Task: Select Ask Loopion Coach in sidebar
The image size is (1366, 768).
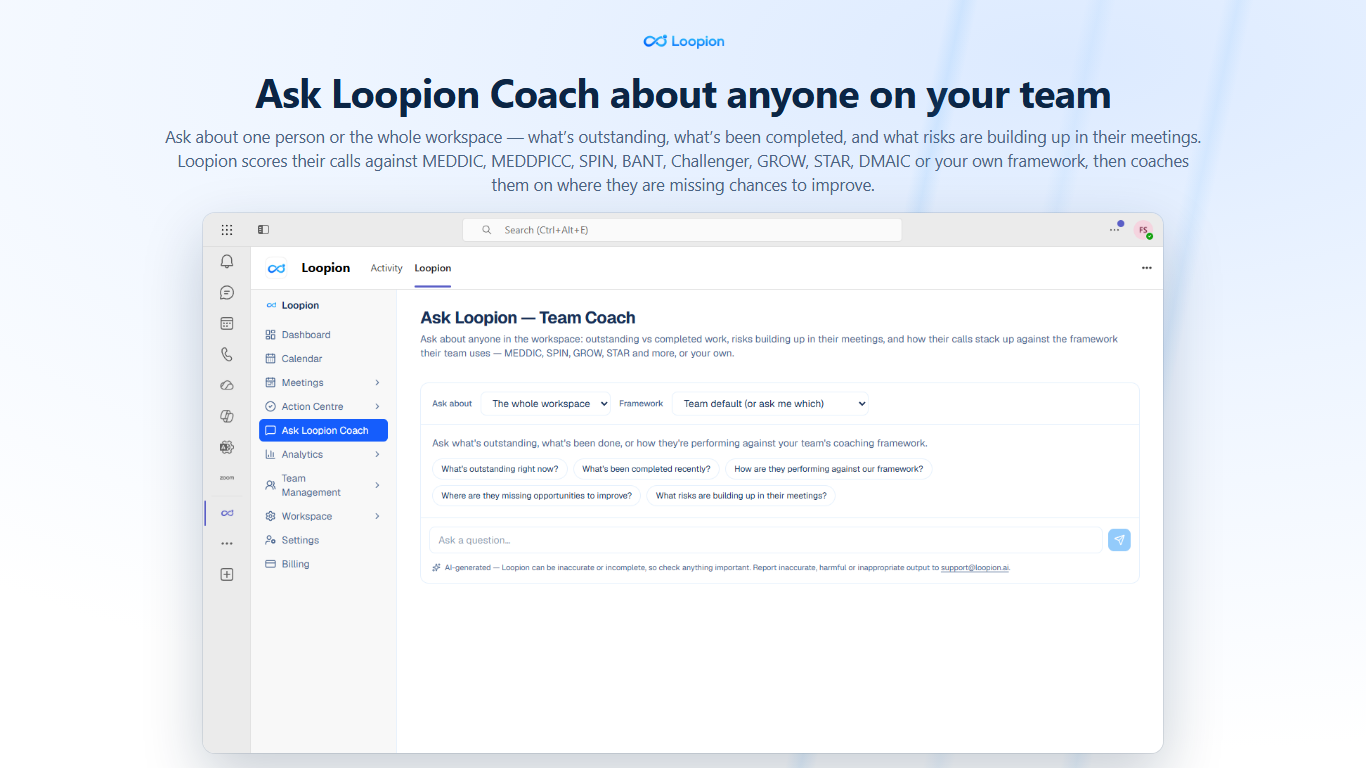Action: [x=323, y=431]
